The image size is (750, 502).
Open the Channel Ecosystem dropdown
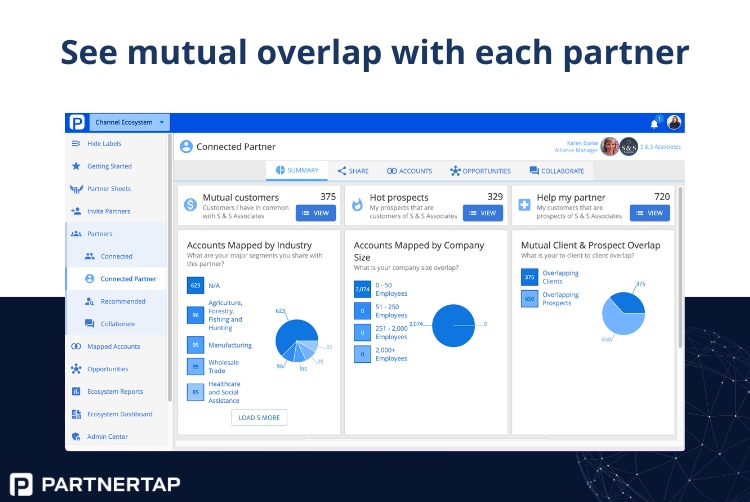129,122
